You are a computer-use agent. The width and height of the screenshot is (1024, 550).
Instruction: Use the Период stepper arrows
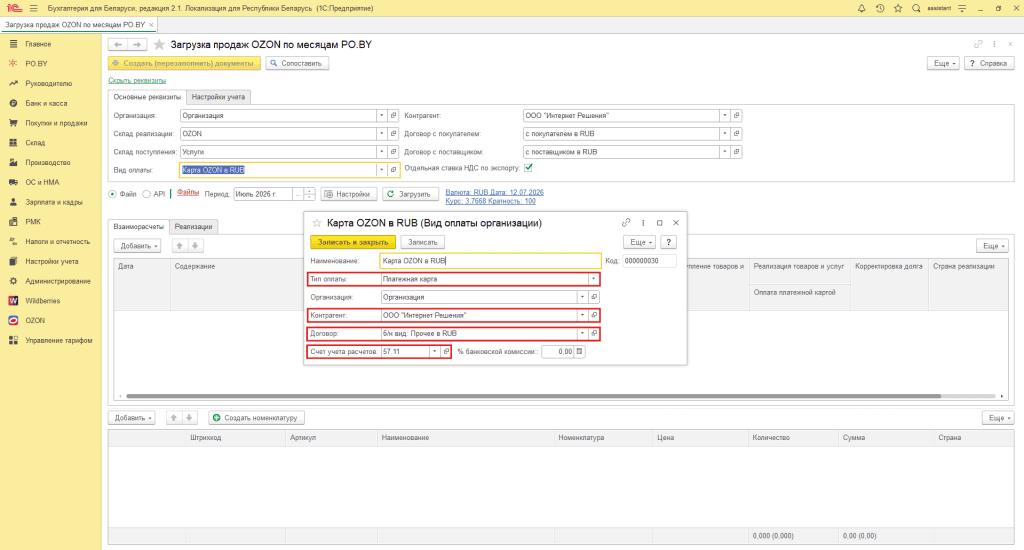click(x=310, y=194)
